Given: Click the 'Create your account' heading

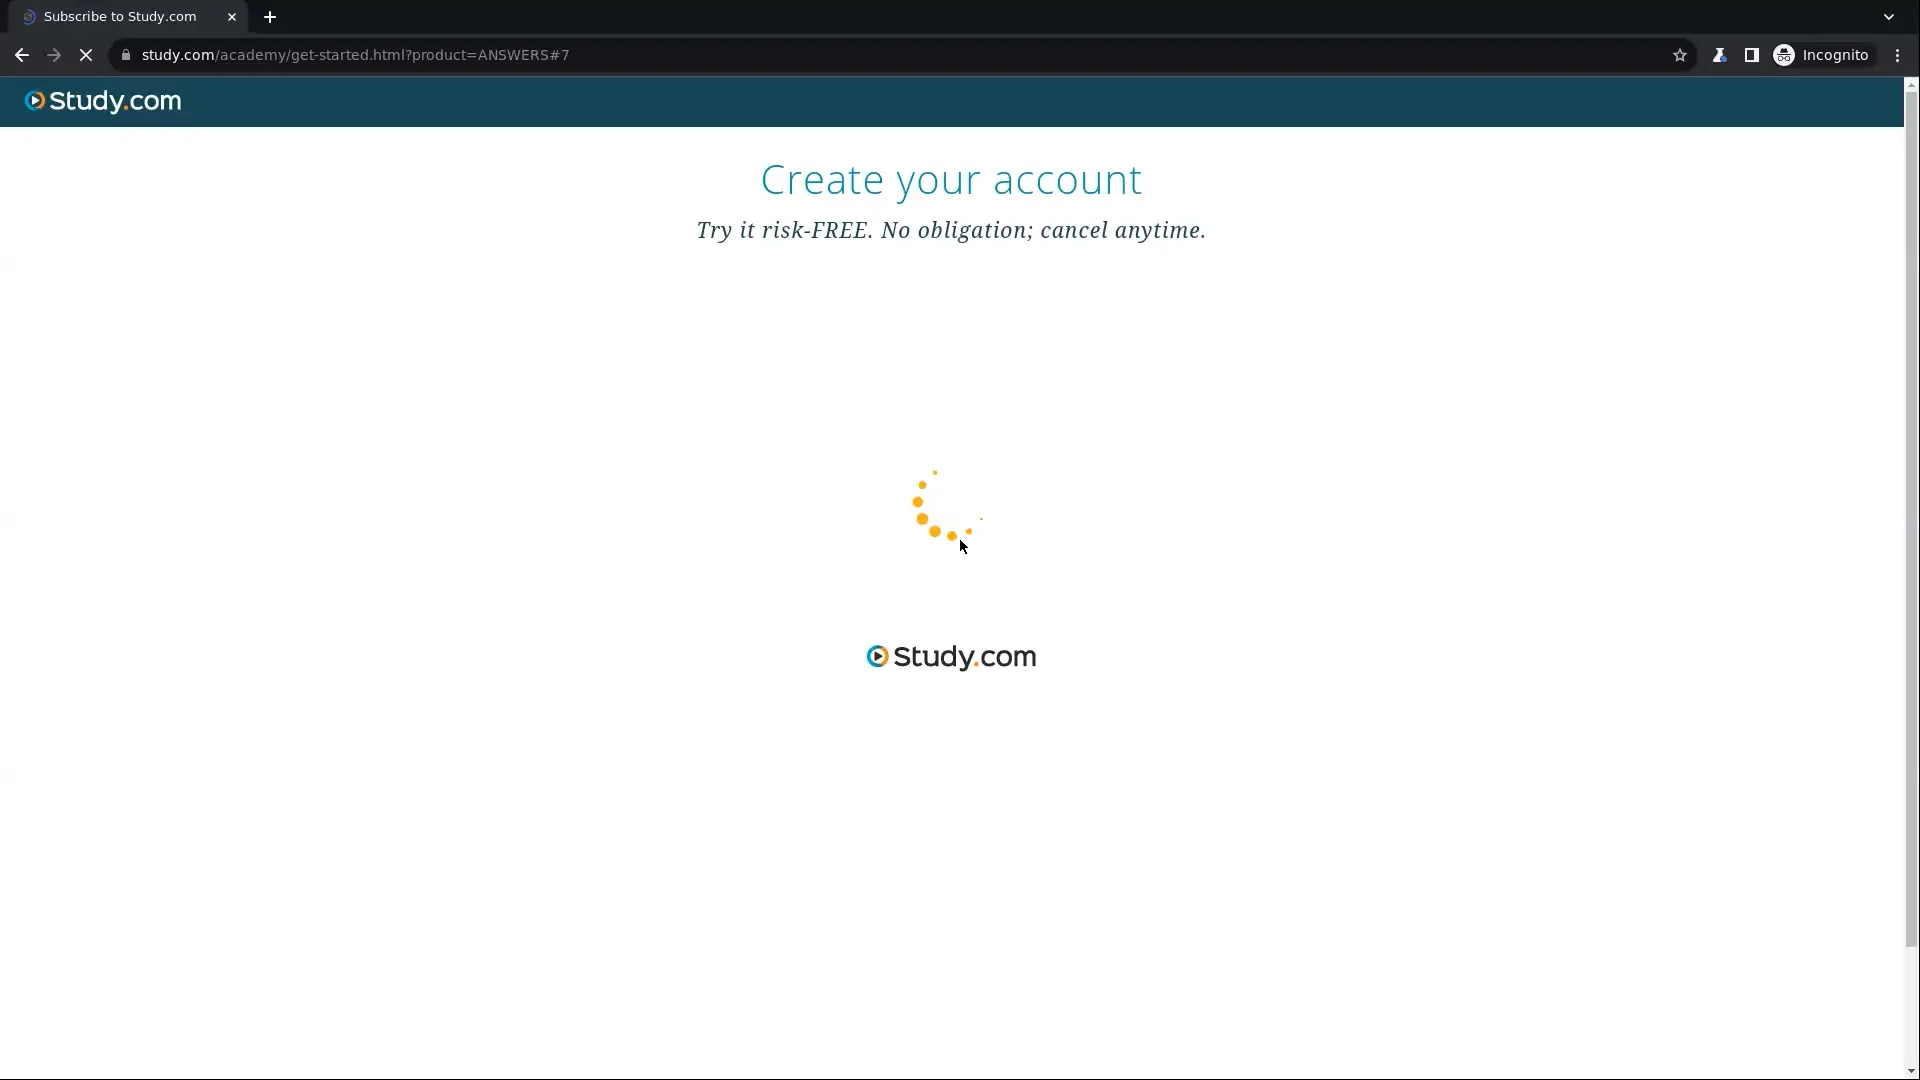Looking at the screenshot, I should 951,180.
